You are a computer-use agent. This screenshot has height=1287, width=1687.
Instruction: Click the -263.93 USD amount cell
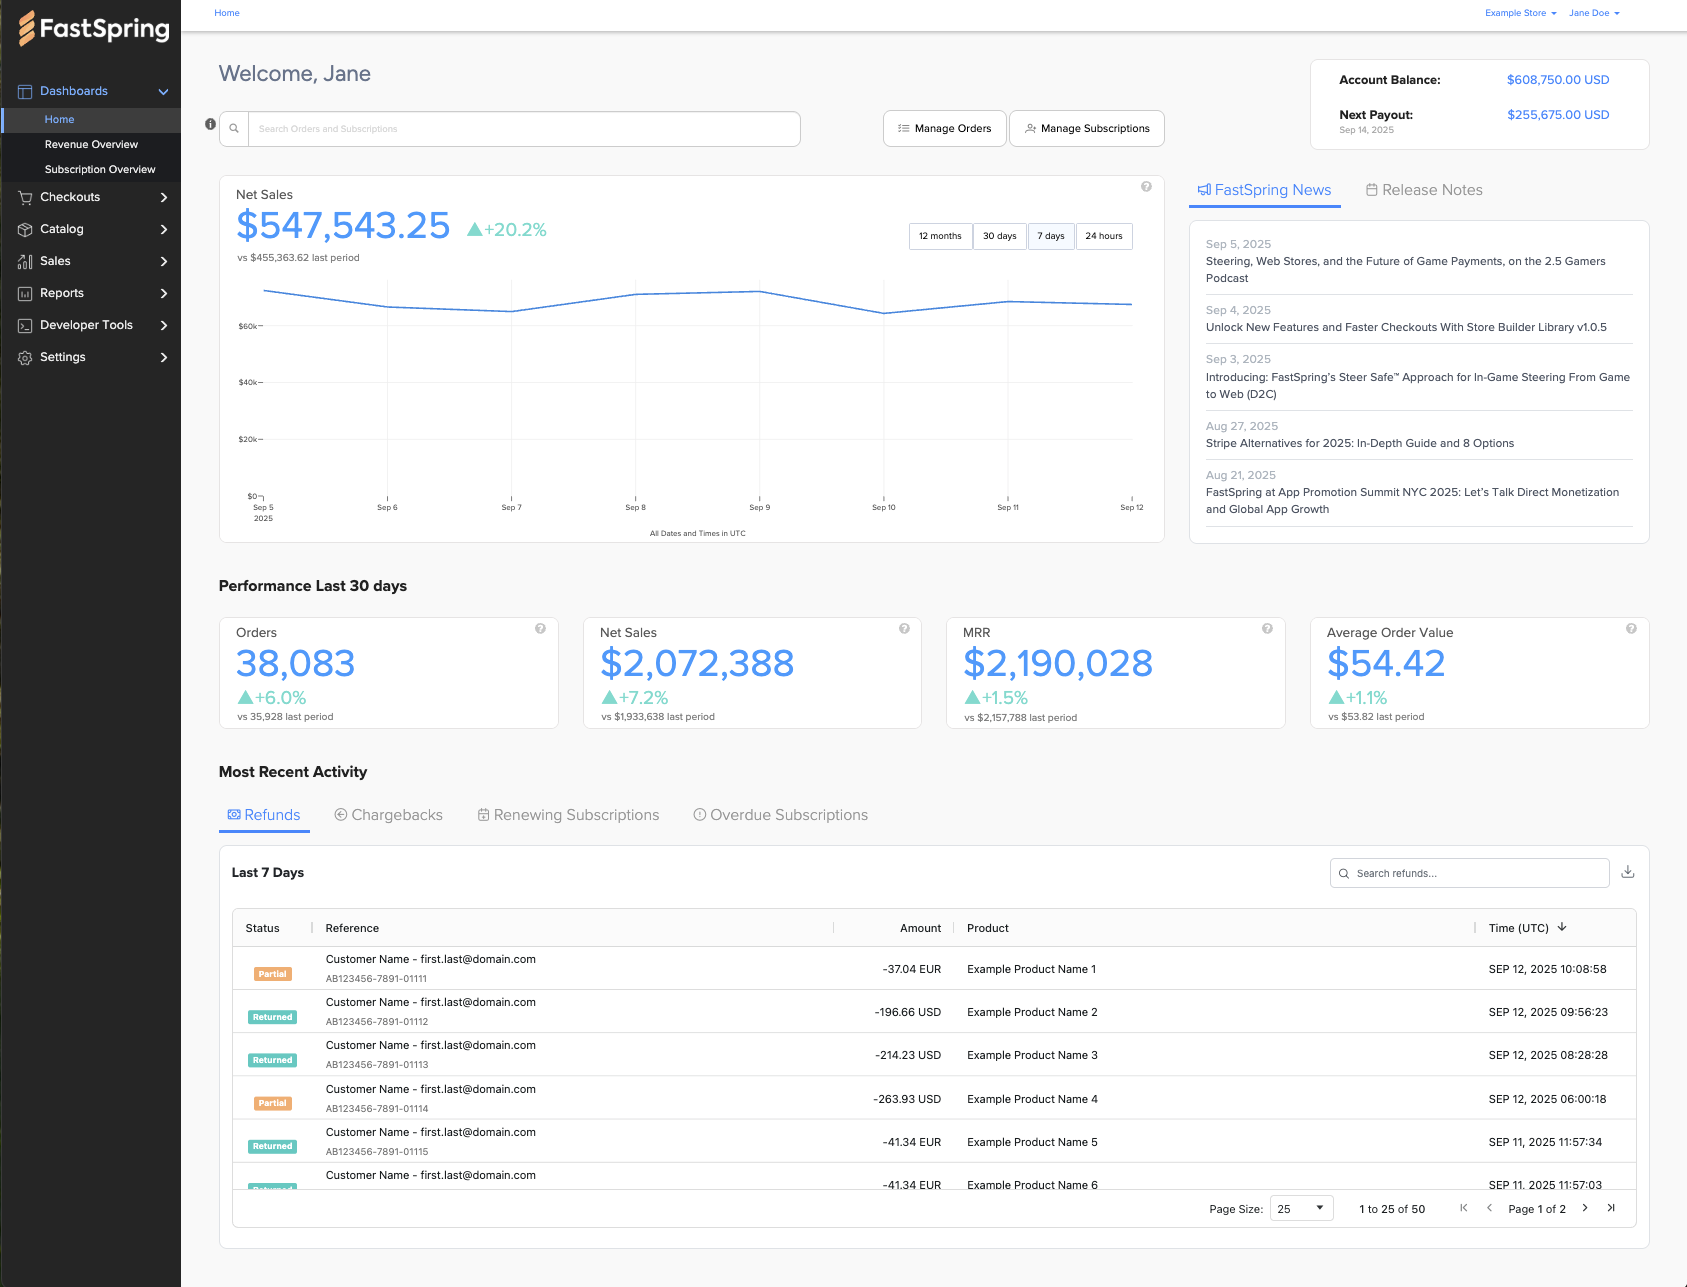pyautogui.click(x=907, y=1099)
